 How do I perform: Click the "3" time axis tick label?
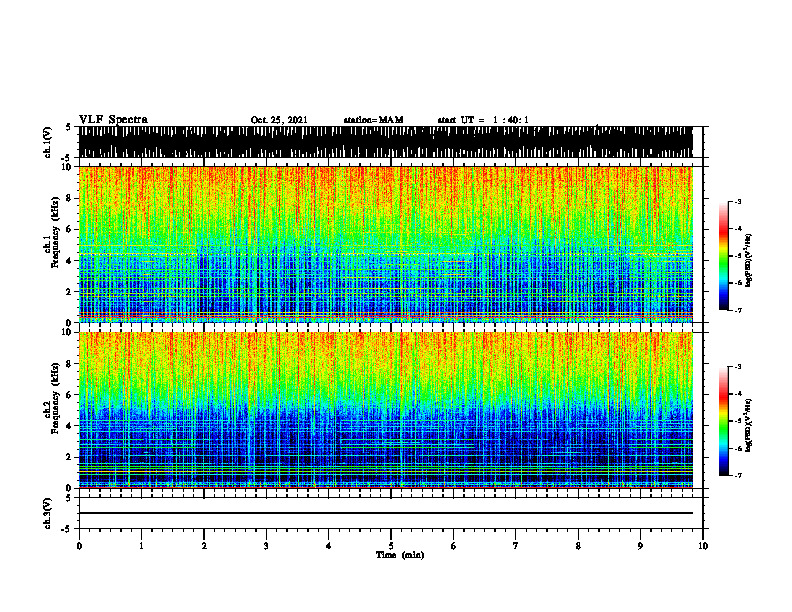(266, 546)
